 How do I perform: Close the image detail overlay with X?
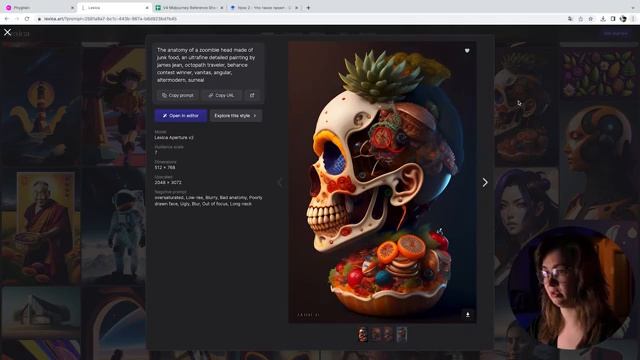[x=7, y=32]
